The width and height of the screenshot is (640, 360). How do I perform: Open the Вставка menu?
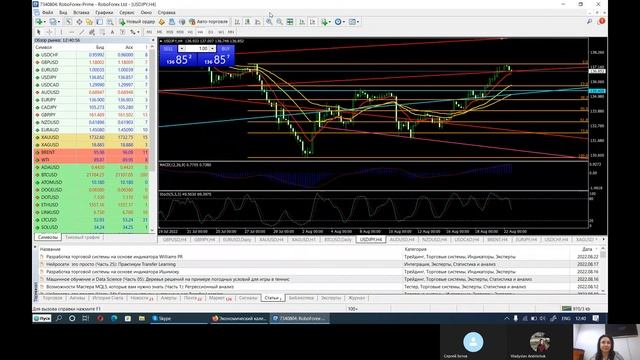(81, 13)
